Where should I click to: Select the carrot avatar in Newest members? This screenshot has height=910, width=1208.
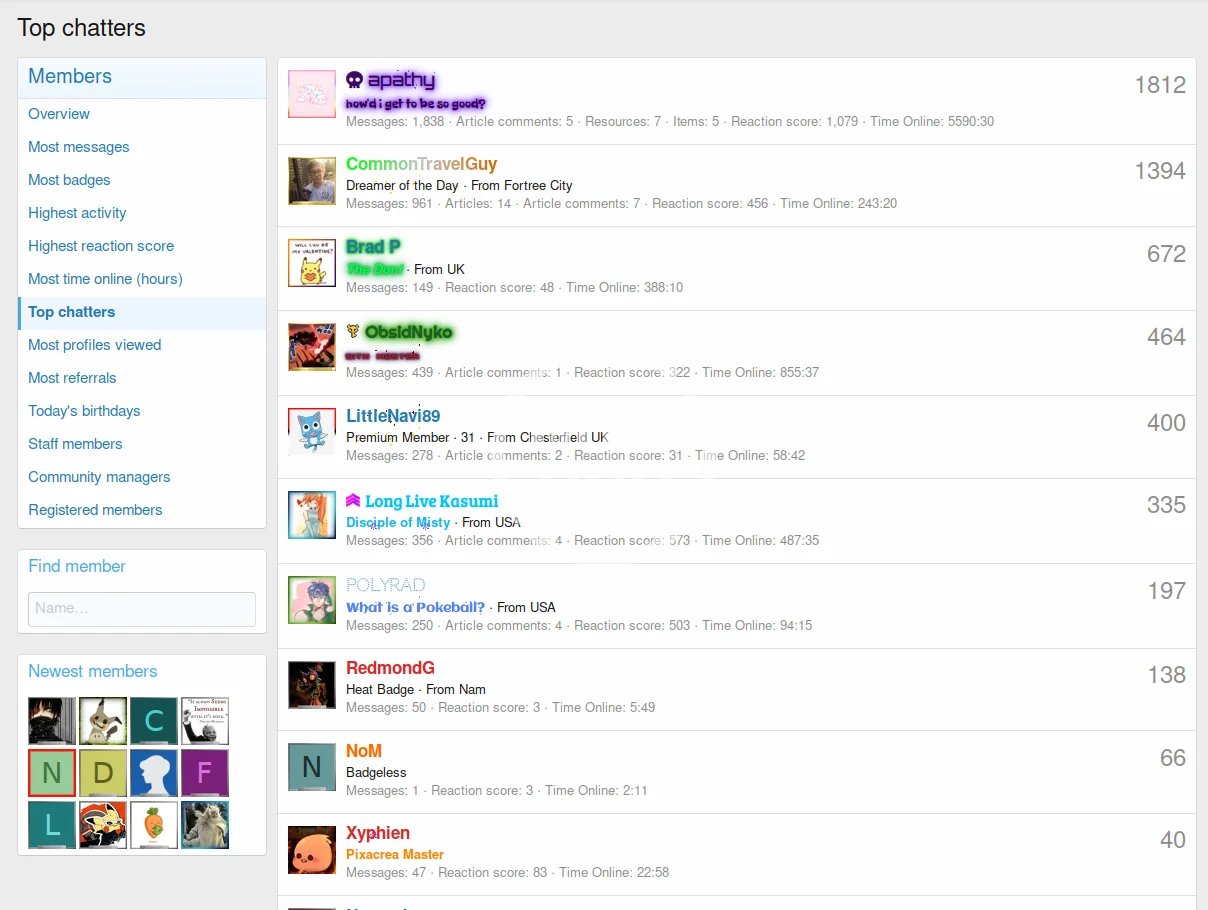[x=154, y=825]
